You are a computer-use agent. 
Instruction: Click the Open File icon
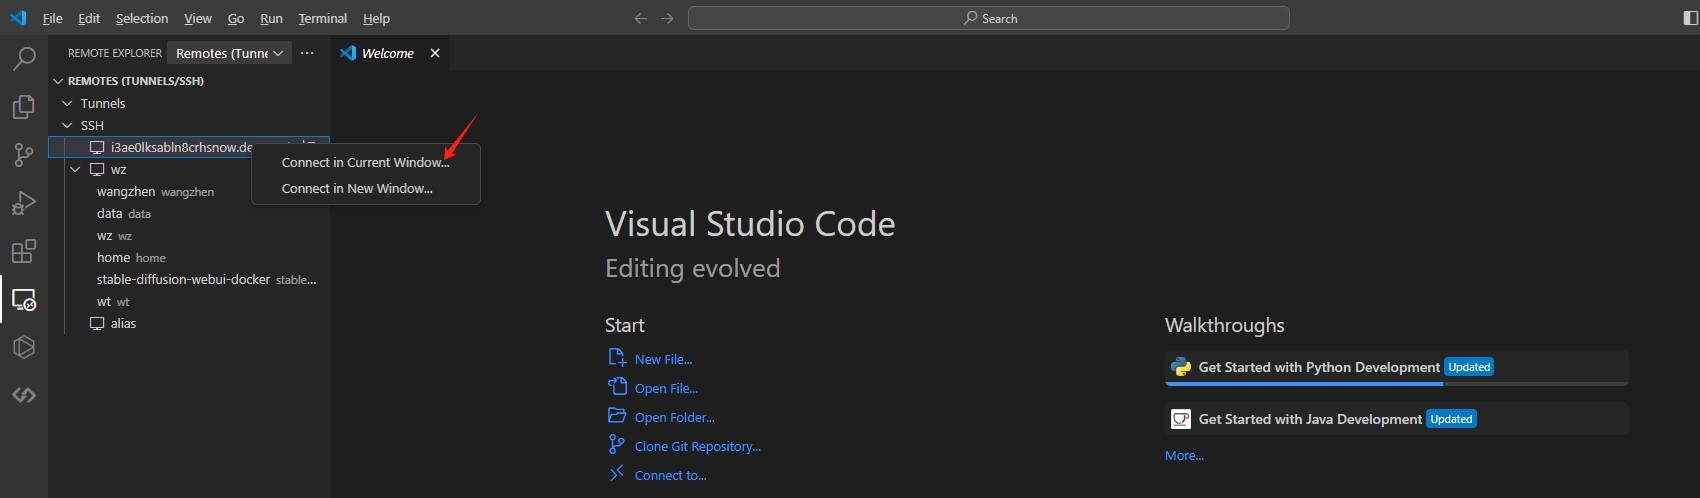click(617, 387)
